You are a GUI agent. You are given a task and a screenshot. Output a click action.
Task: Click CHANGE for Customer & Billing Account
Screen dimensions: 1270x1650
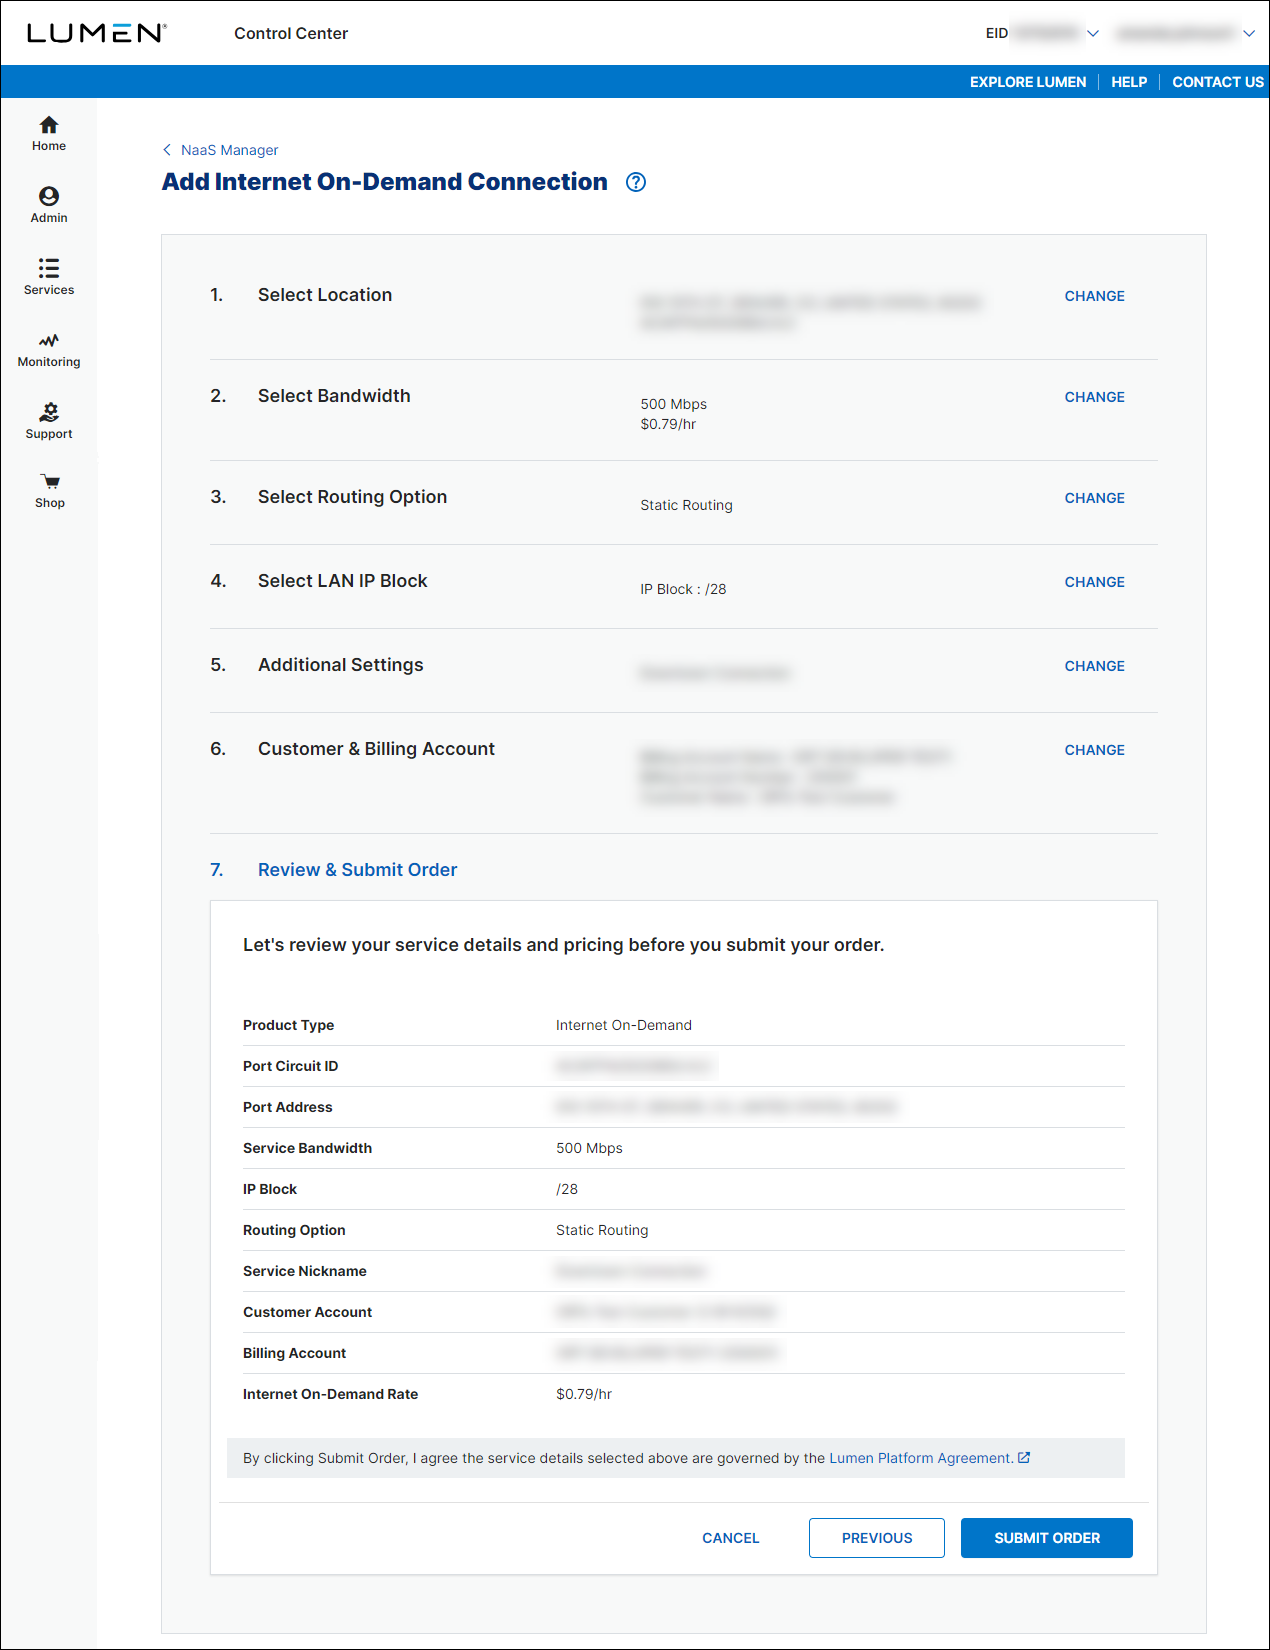click(1095, 750)
